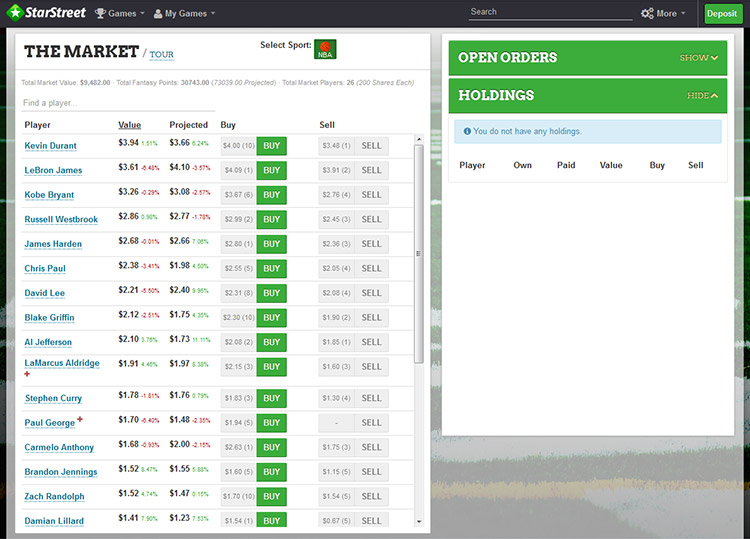Click the $1.90 (2) sell price for Blake Griffin

(x=336, y=318)
